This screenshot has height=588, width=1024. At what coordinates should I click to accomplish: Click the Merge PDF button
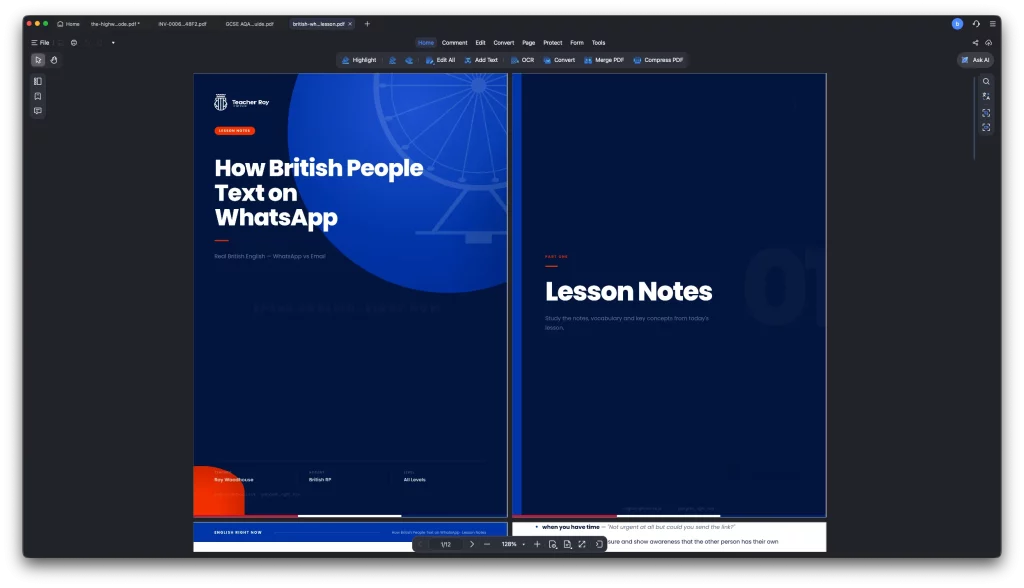click(604, 60)
